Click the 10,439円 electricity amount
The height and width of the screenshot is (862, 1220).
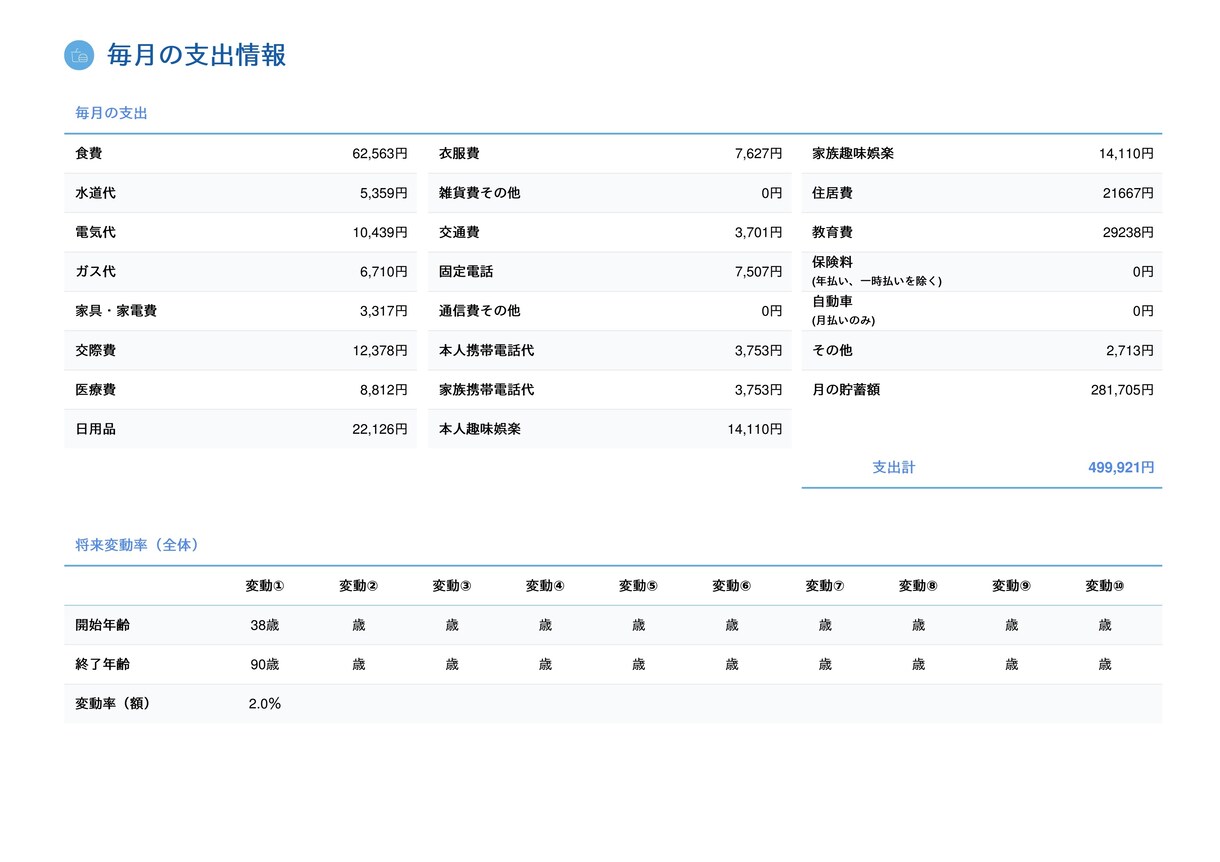(380, 232)
